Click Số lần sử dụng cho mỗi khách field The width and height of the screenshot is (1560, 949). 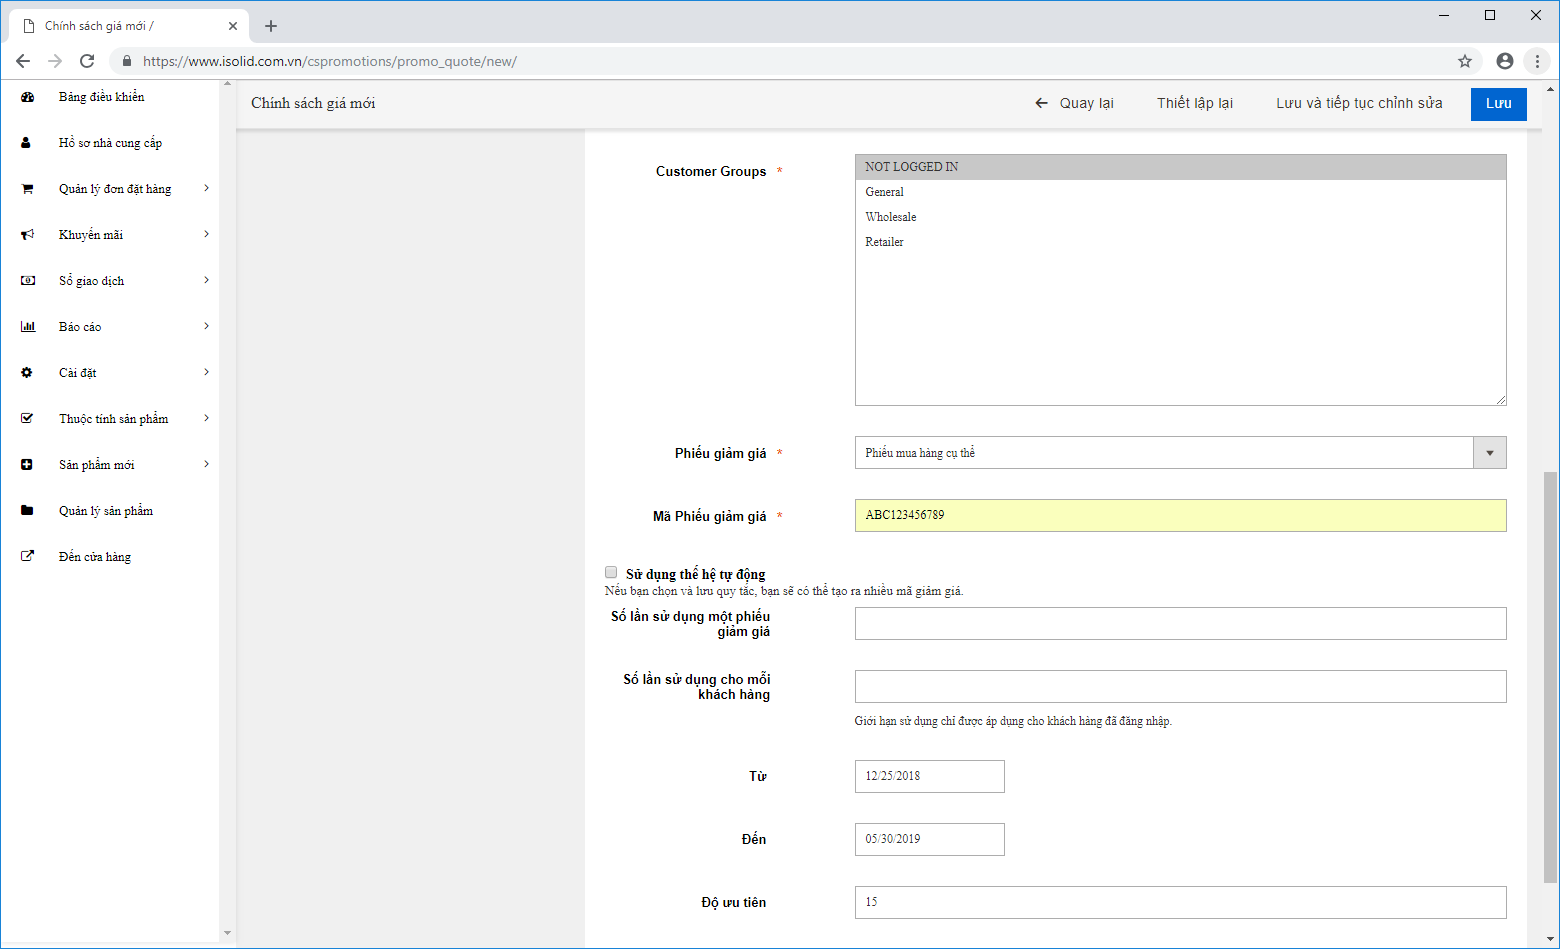click(x=1180, y=686)
